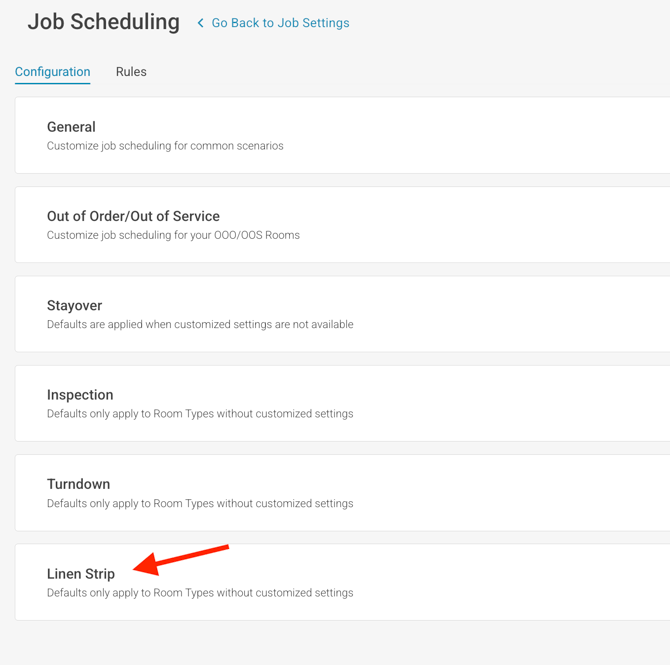
Task: Go Back to Job Settings link
Action: click(x=280, y=23)
